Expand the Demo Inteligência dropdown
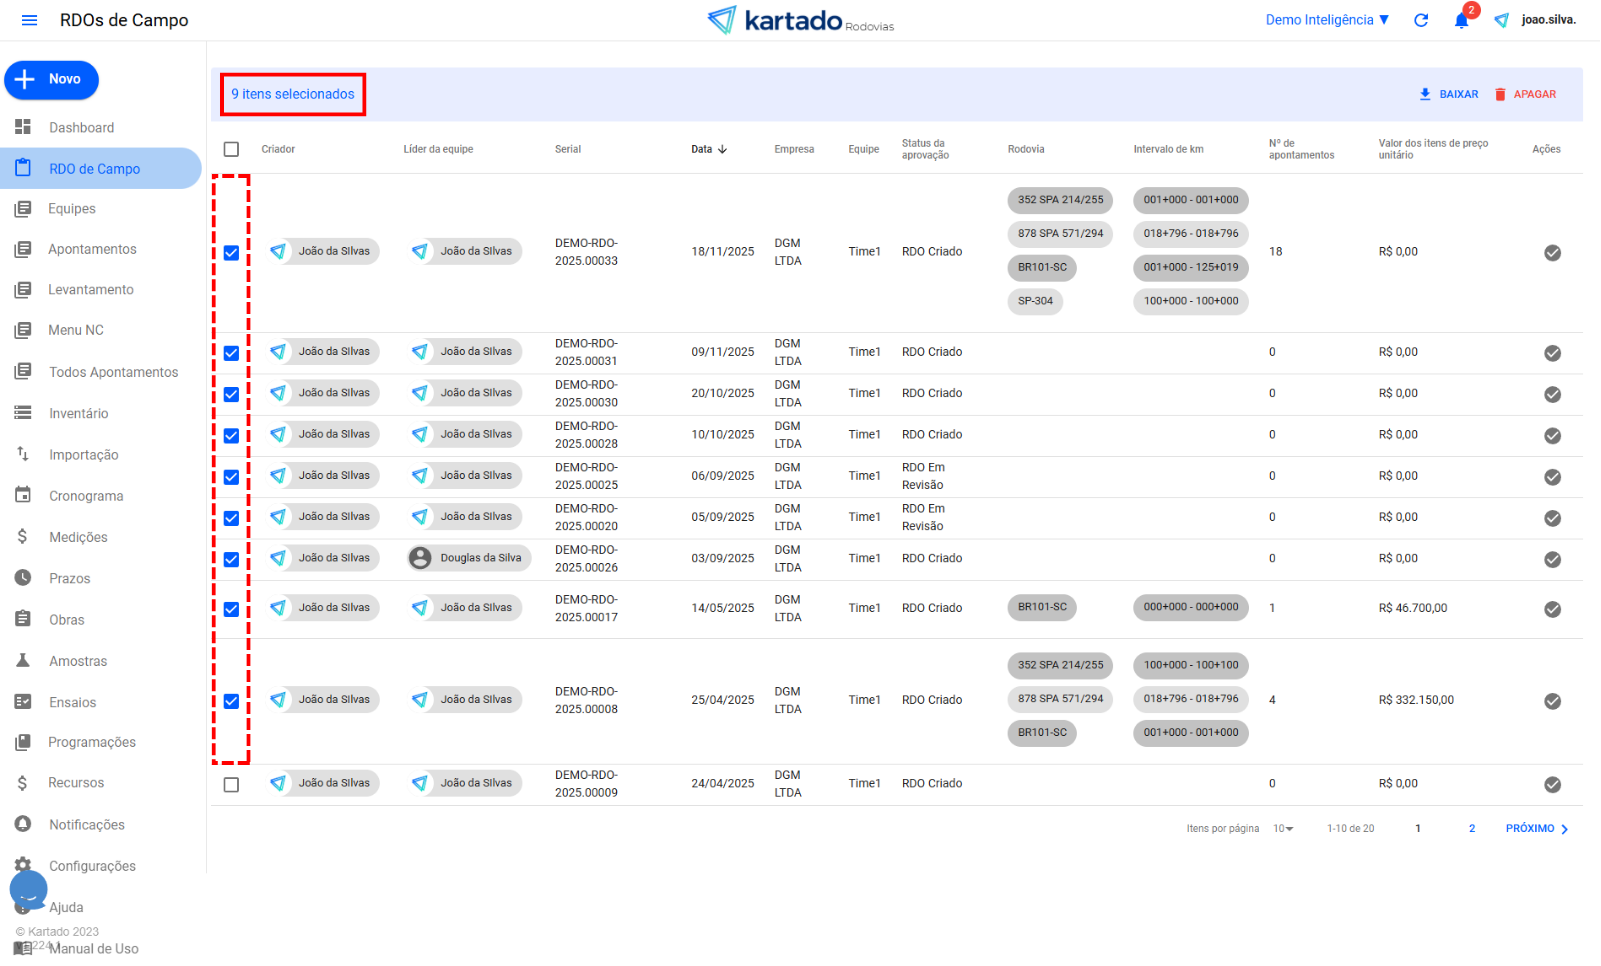Image resolution: width=1601 pixels, height=966 pixels. (x=1327, y=20)
